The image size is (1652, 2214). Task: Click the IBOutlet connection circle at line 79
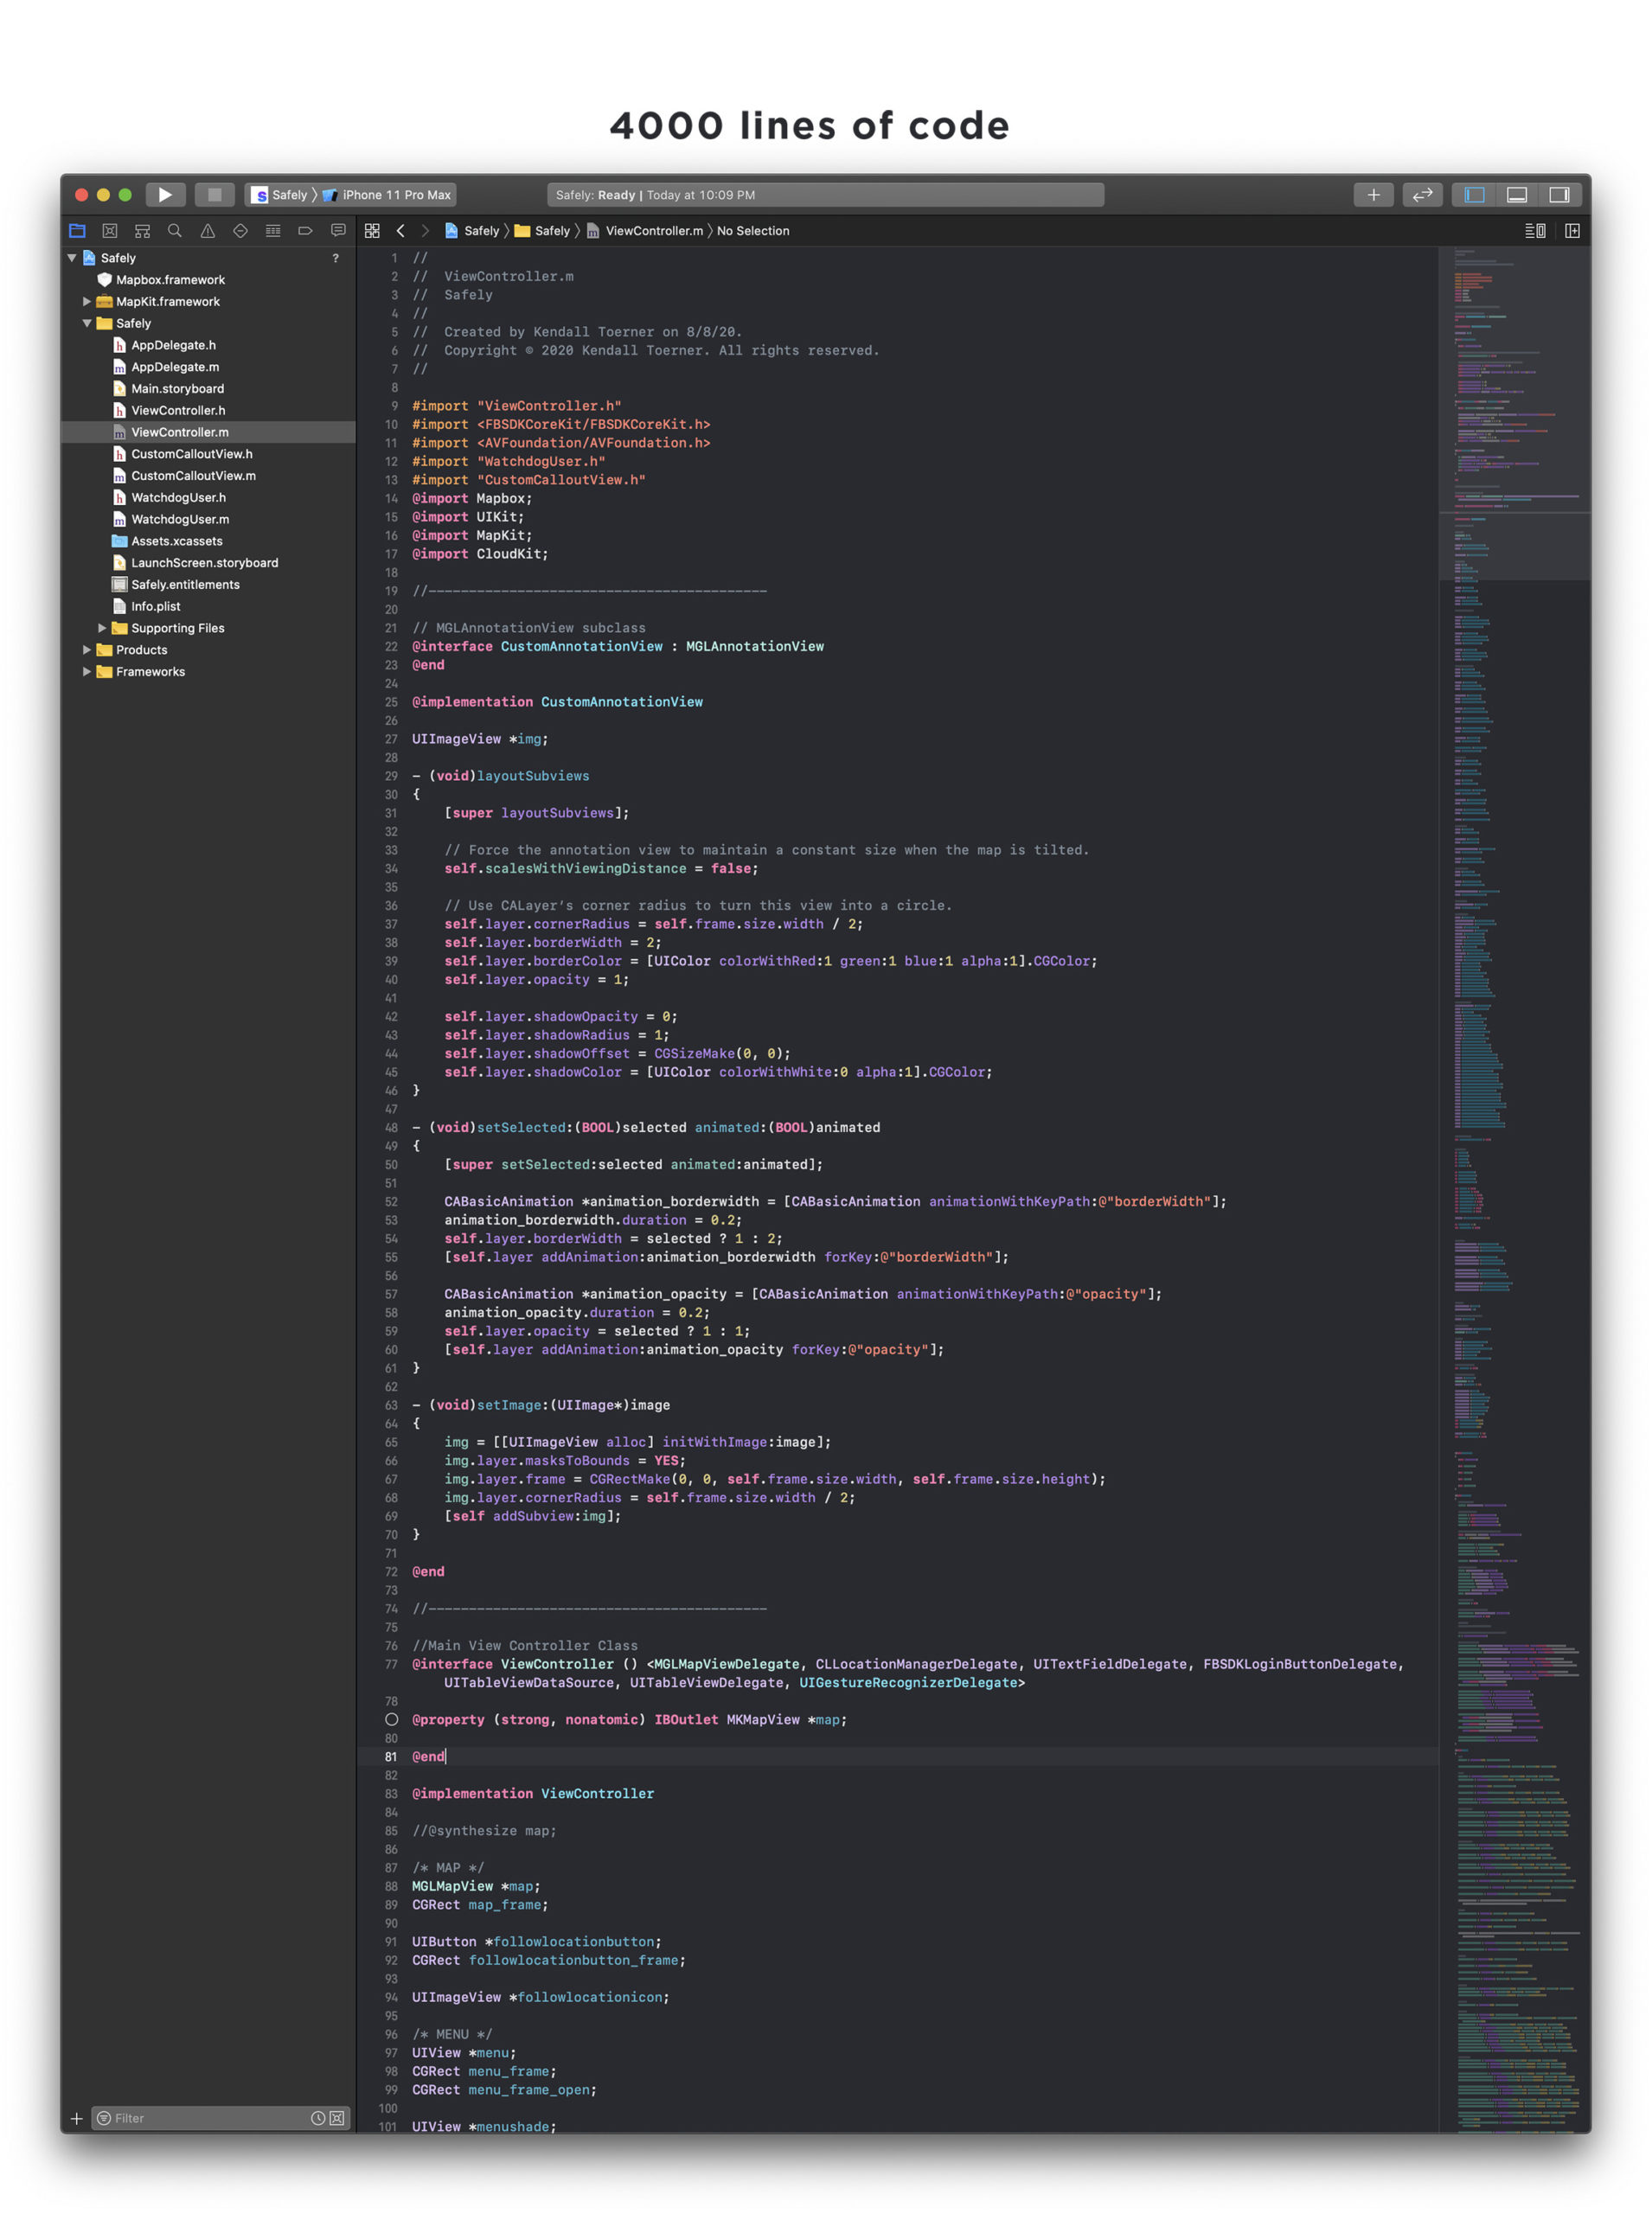coord(392,1720)
